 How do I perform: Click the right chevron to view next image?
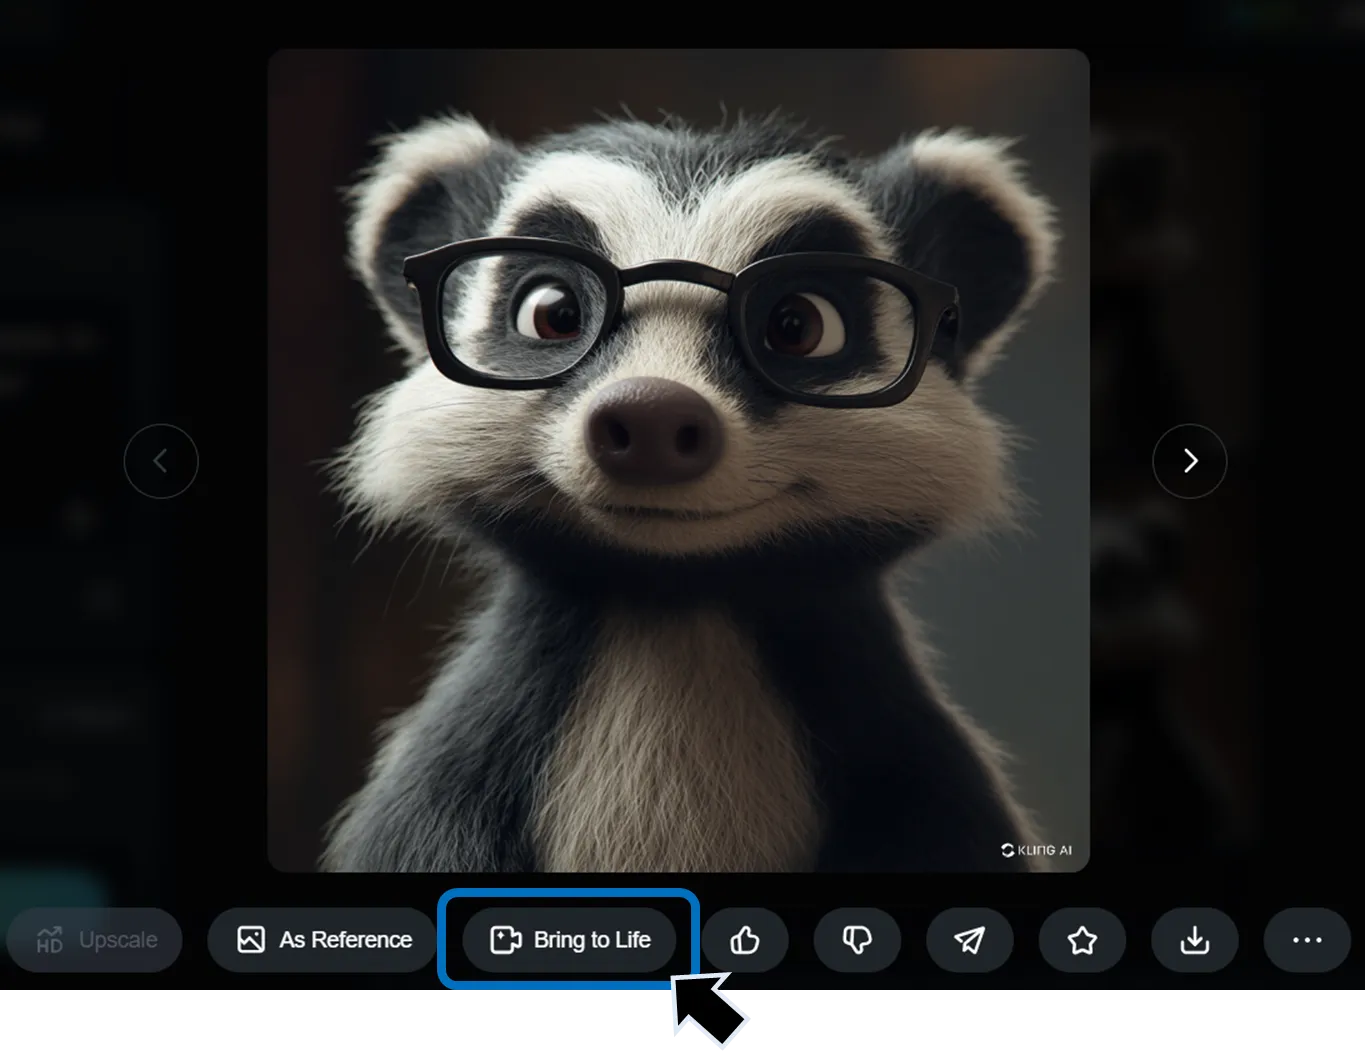[x=1189, y=461]
